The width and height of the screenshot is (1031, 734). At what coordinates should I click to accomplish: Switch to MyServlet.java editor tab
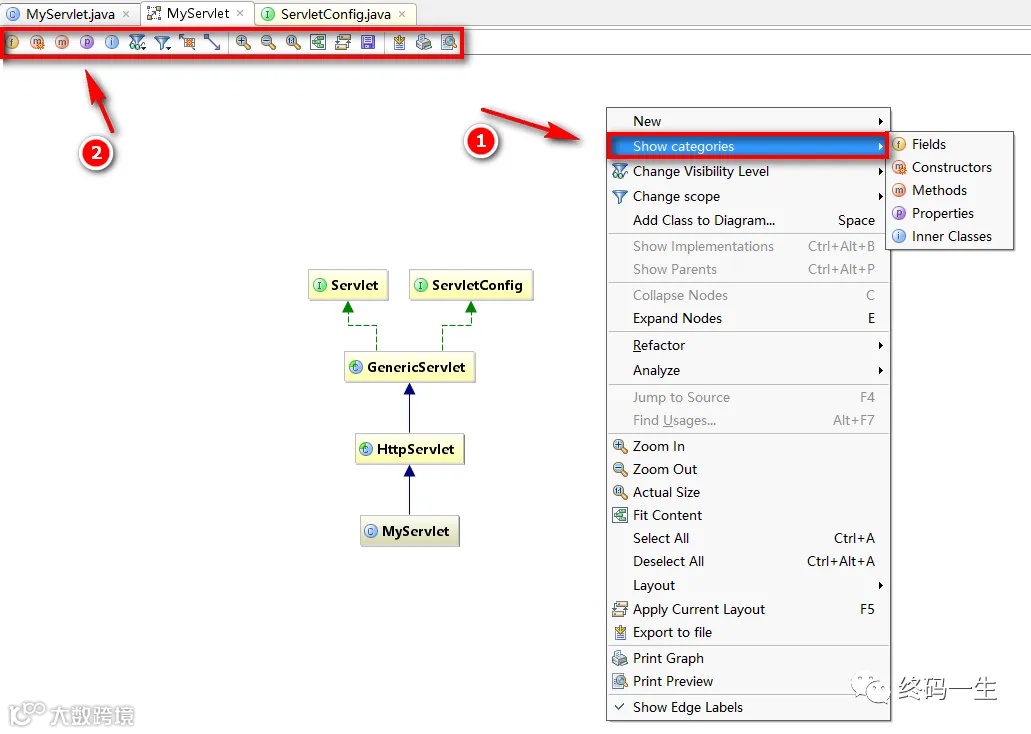[x=69, y=14]
